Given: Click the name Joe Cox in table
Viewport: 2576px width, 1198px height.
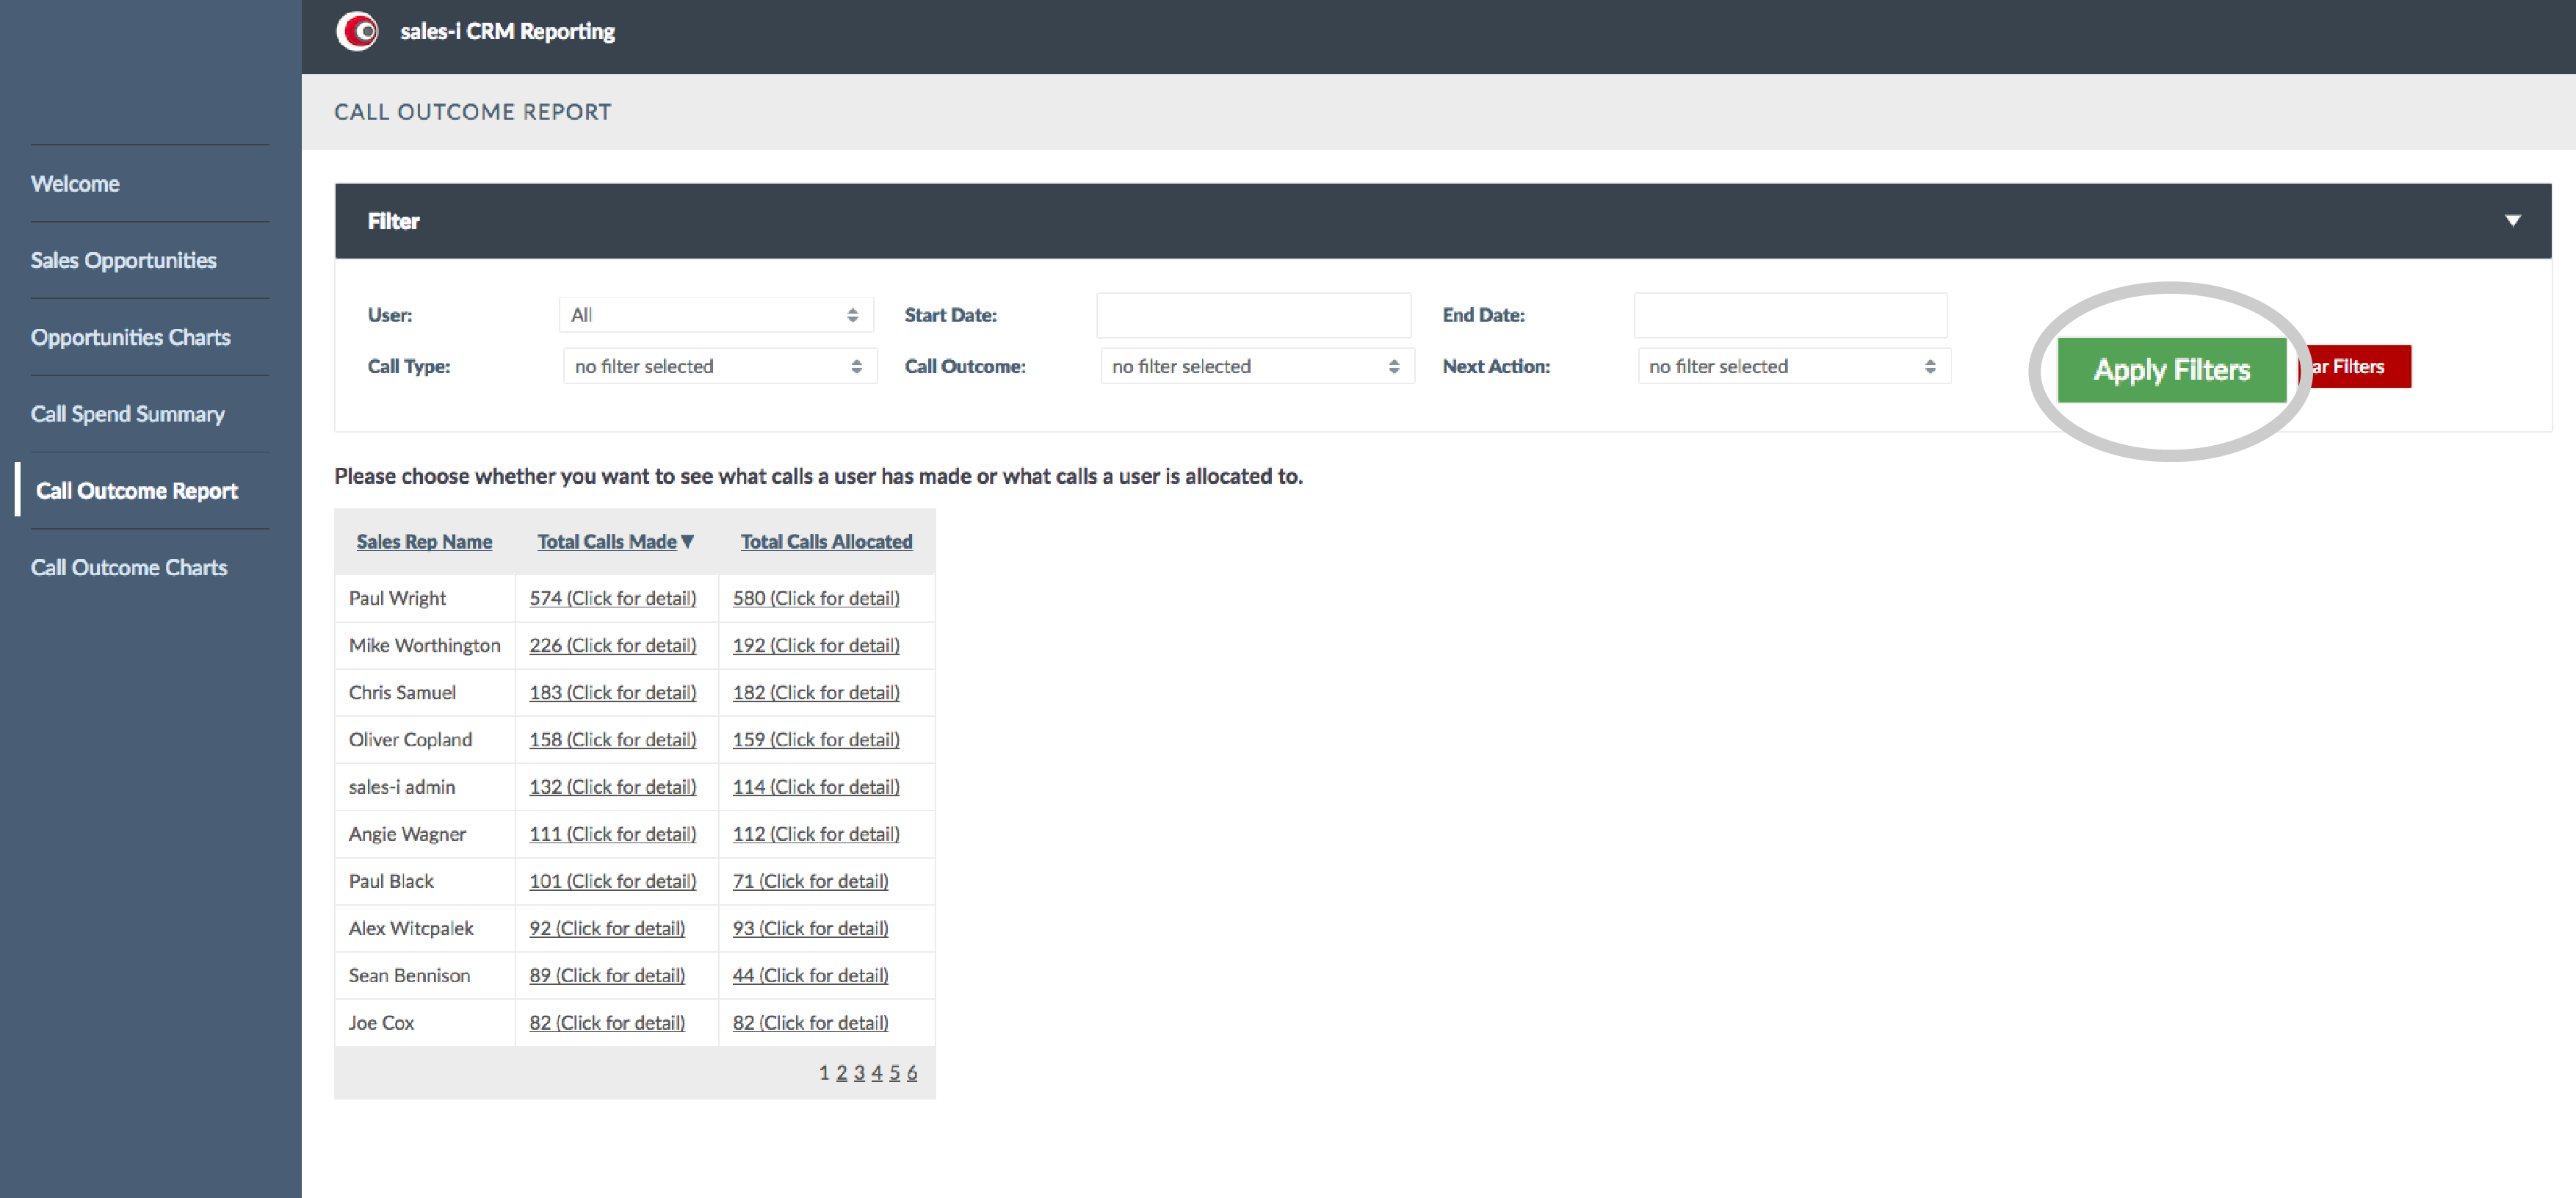Looking at the screenshot, I should click(381, 1023).
